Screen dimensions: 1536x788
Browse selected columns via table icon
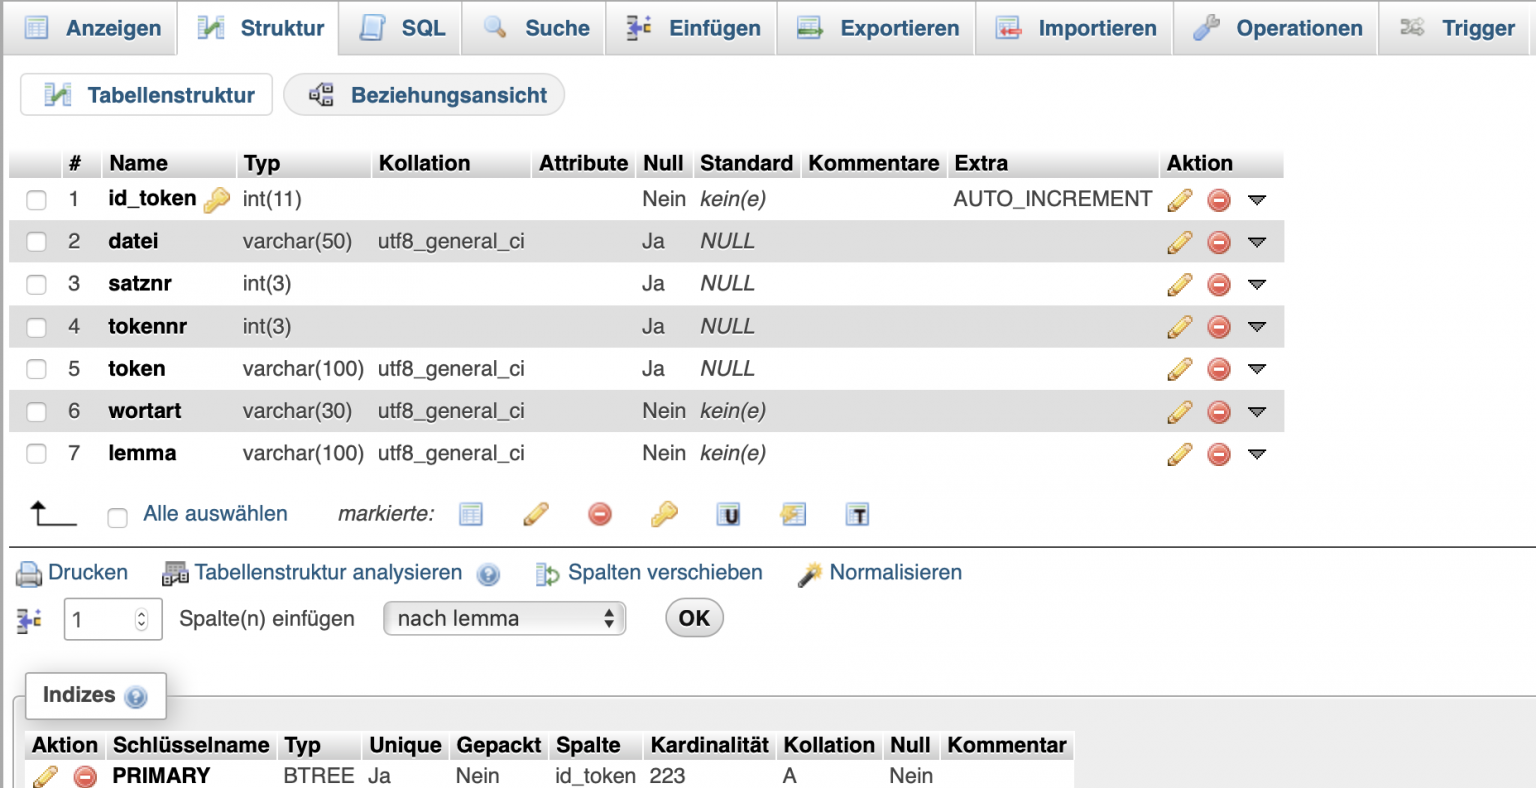pos(470,514)
